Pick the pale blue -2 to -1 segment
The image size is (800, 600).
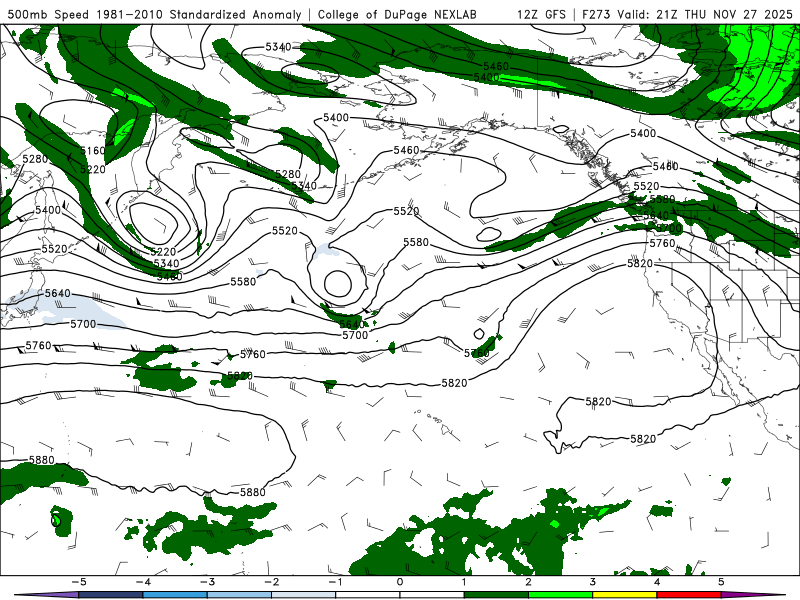pyautogui.click(x=304, y=595)
